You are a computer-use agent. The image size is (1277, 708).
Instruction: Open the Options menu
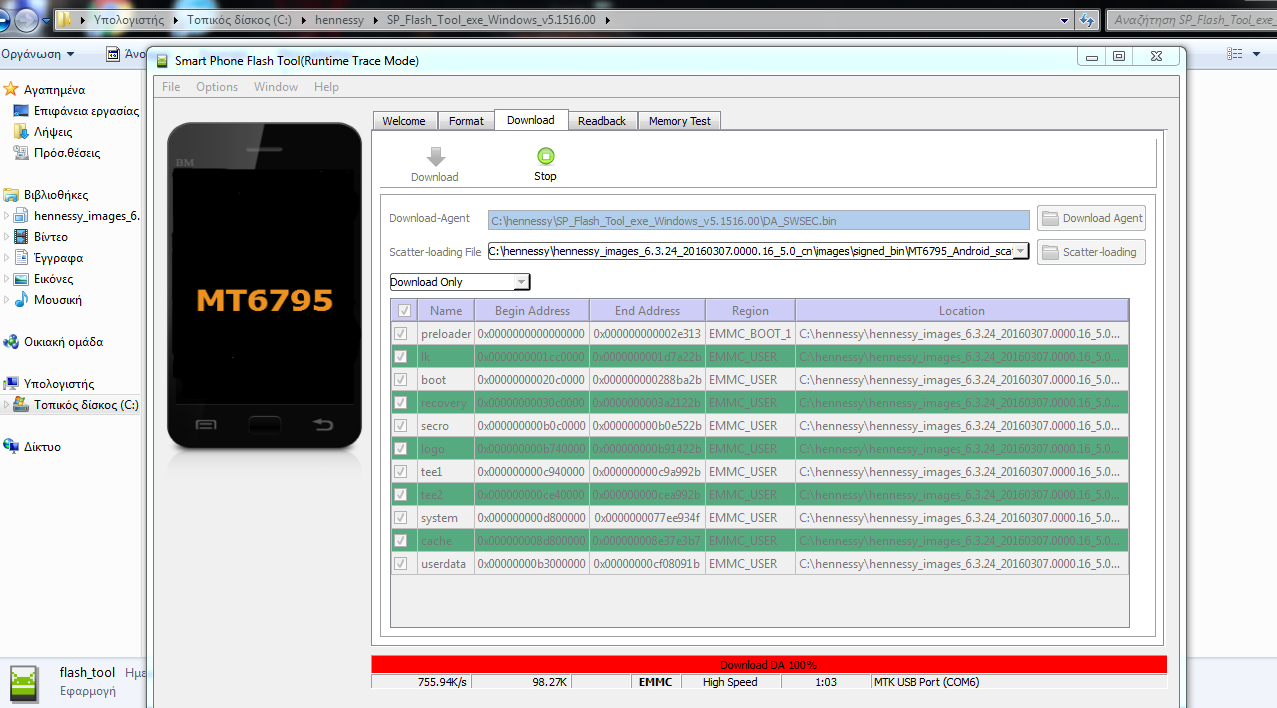point(217,87)
